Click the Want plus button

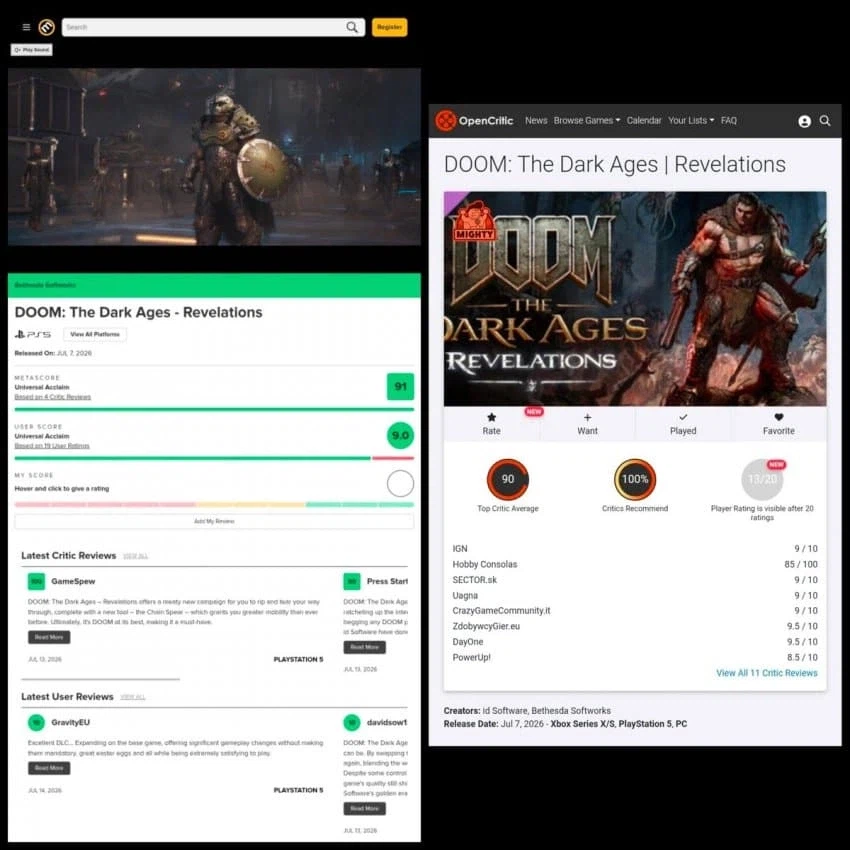tap(587, 424)
